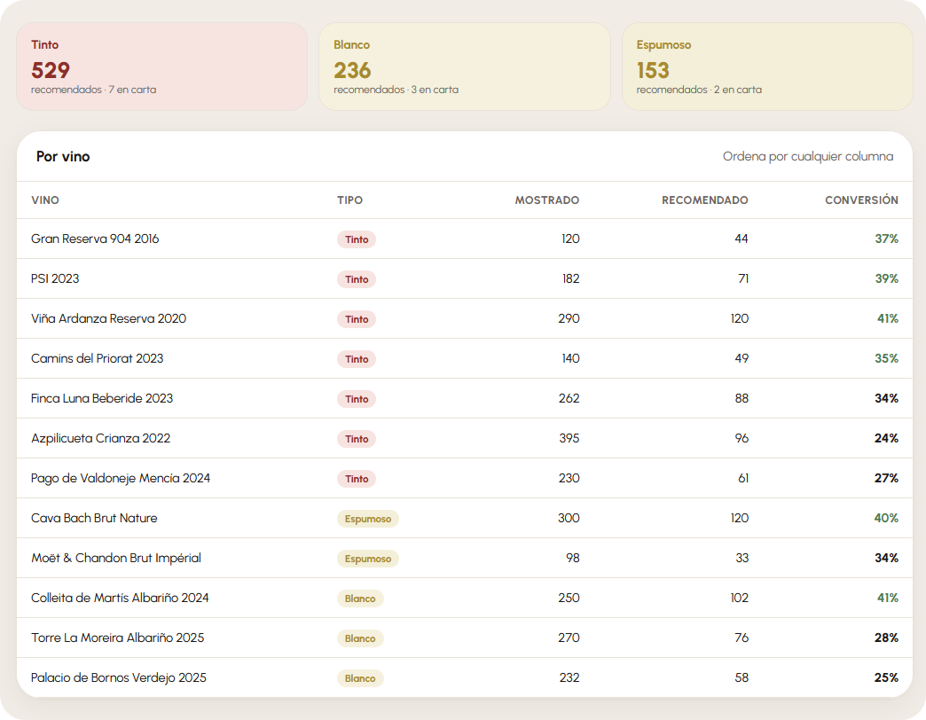The width and height of the screenshot is (926, 720).
Task: Select Viña Ardanza Reserva 2020
Action: (109, 319)
